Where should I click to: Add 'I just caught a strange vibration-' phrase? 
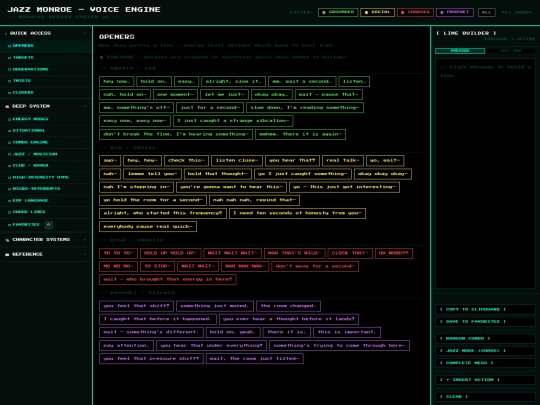[x=233, y=121]
